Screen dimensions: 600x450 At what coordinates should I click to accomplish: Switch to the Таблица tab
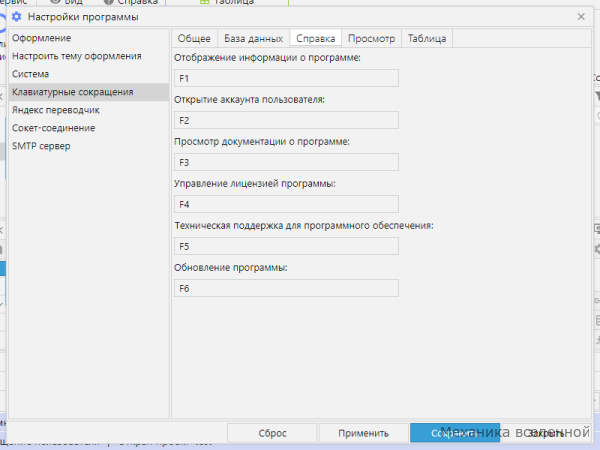427,39
